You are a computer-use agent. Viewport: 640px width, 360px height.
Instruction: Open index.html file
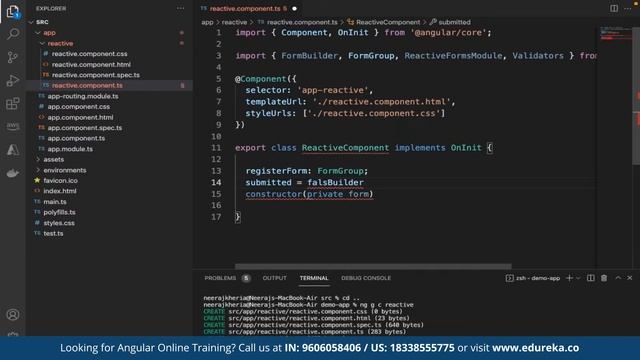tap(60, 191)
